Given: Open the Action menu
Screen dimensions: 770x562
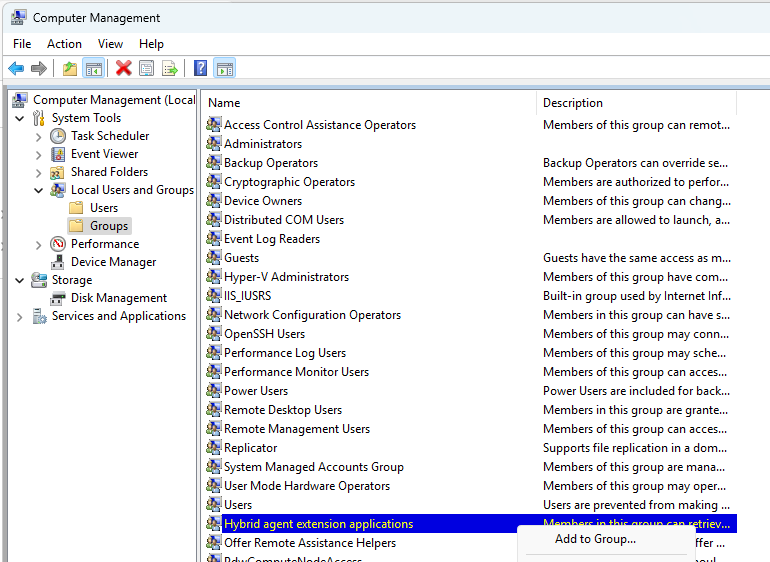Looking at the screenshot, I should 64,44.
